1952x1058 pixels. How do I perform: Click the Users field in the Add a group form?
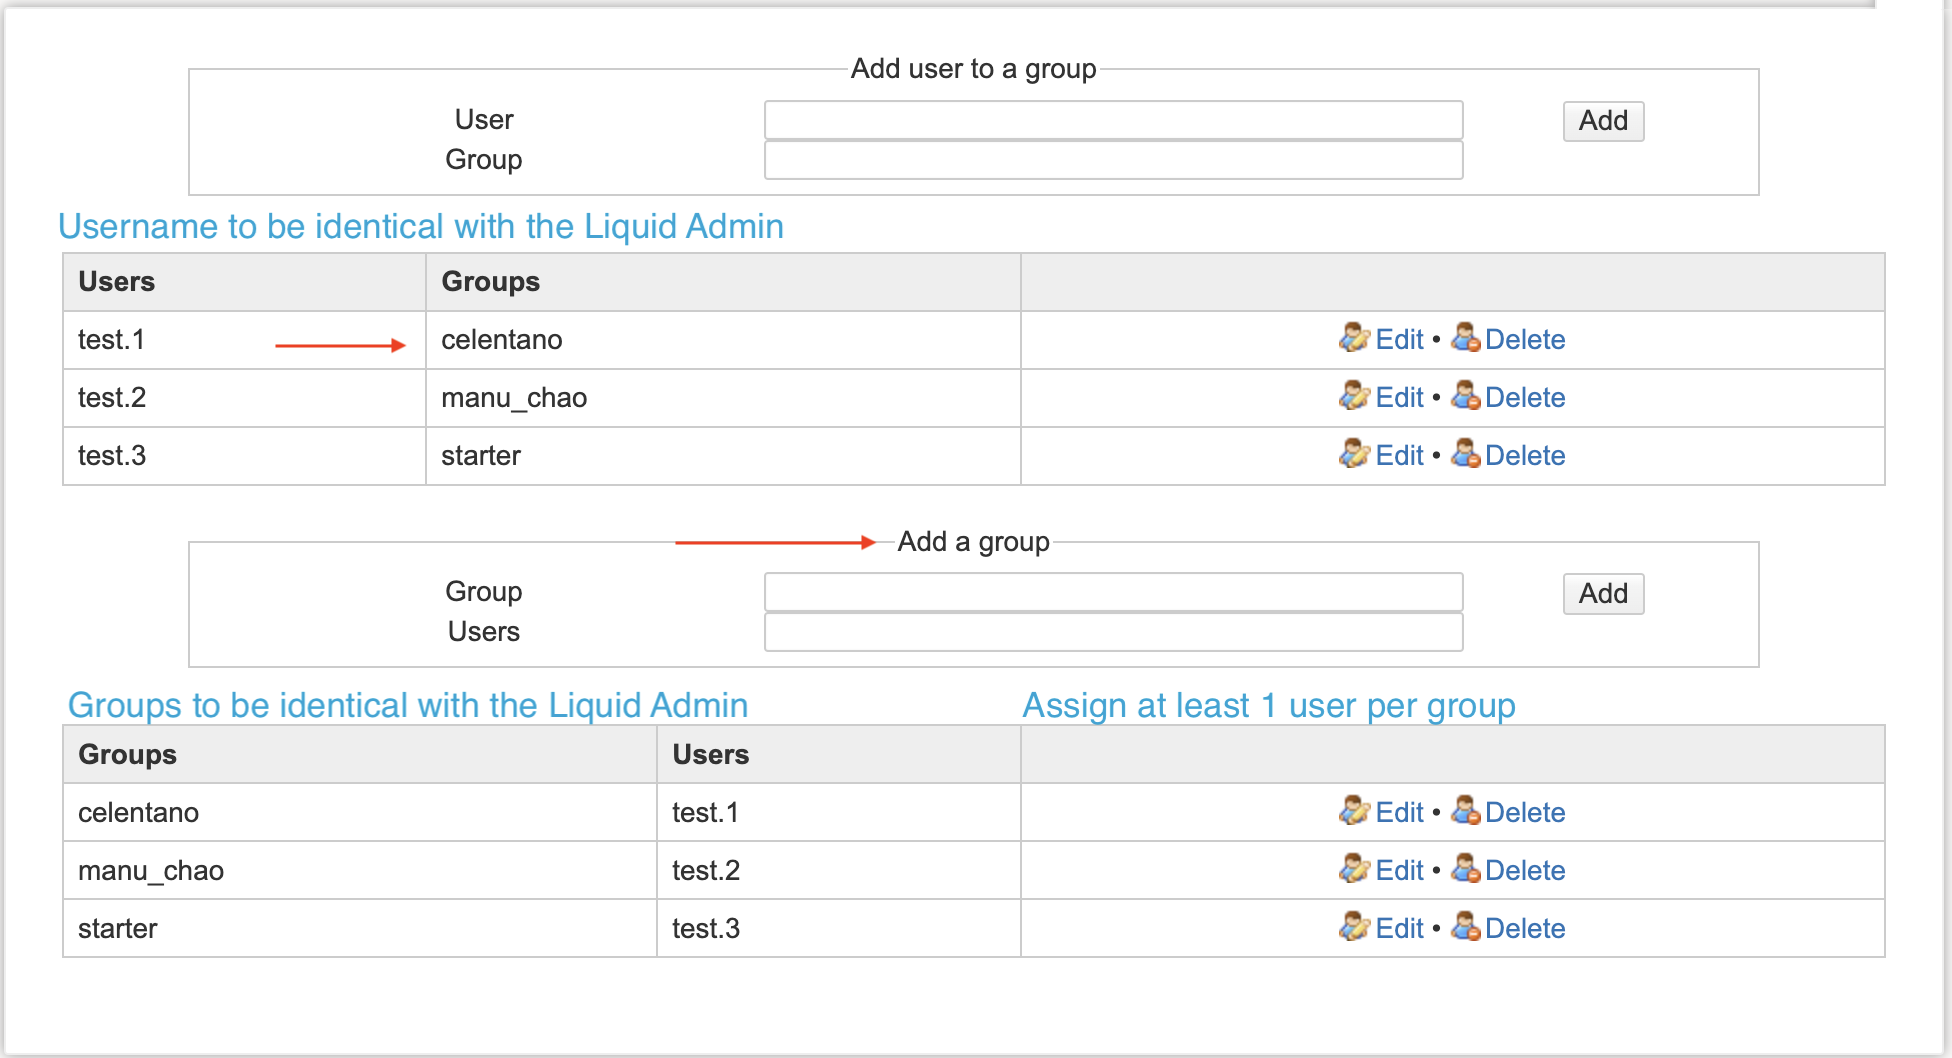pos(1113,632)
